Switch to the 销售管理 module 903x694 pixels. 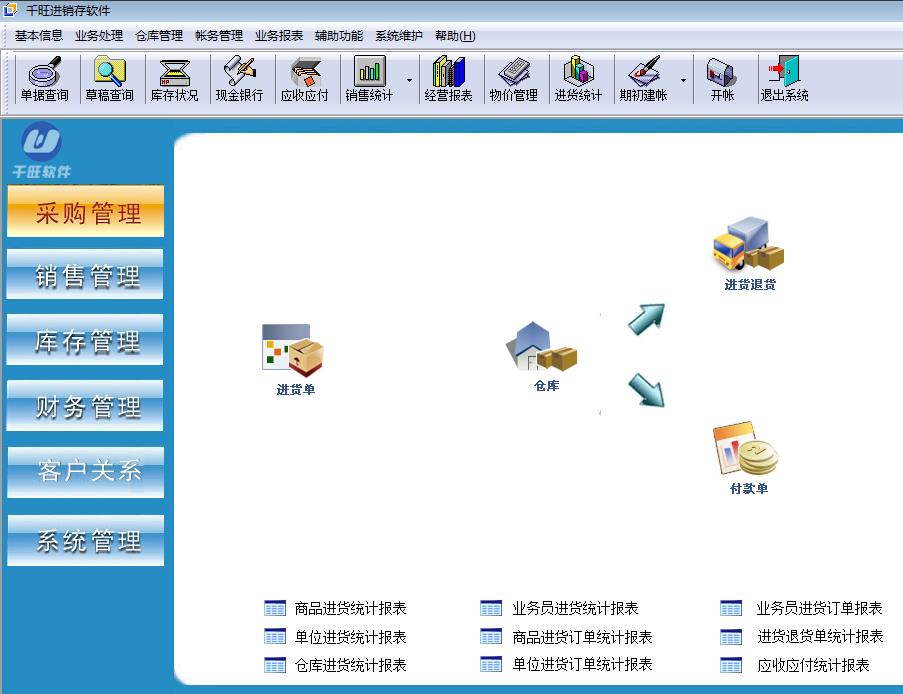[86, 275]
